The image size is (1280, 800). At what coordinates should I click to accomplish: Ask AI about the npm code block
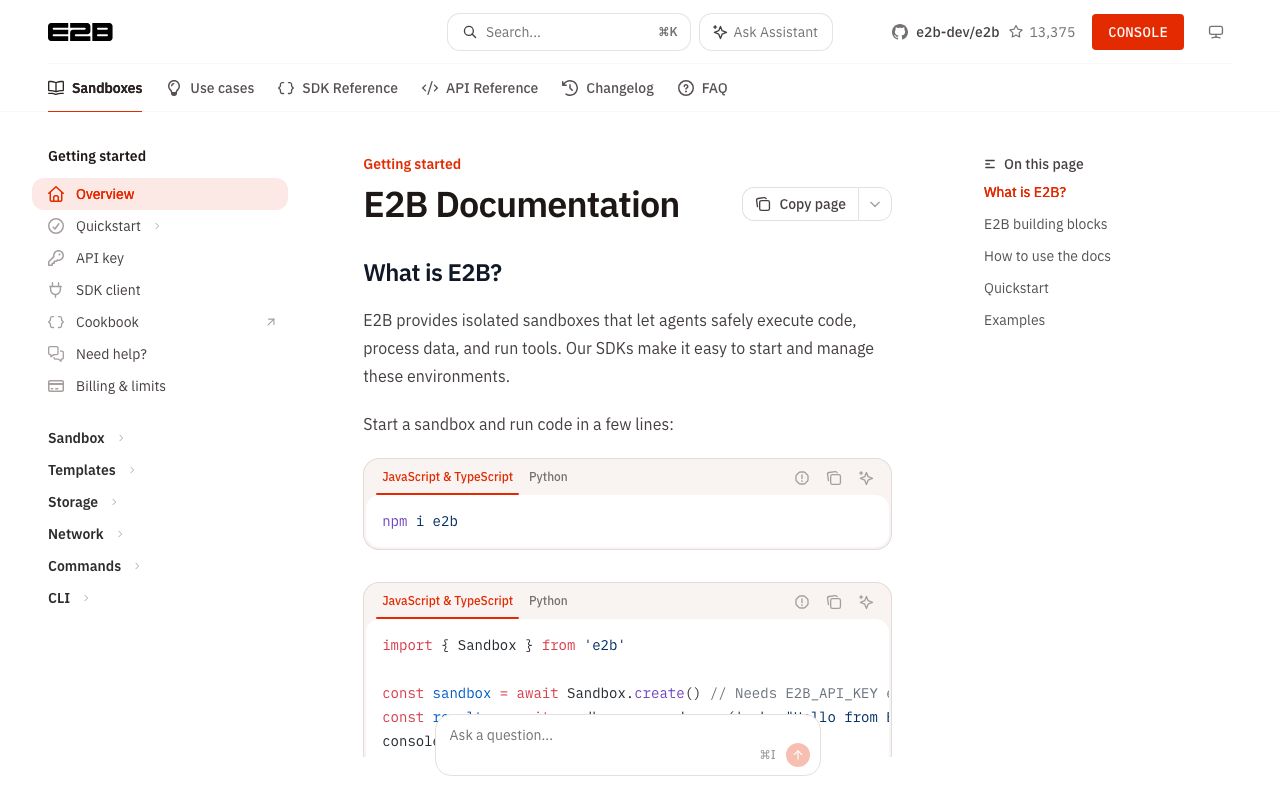coord(866,478)
